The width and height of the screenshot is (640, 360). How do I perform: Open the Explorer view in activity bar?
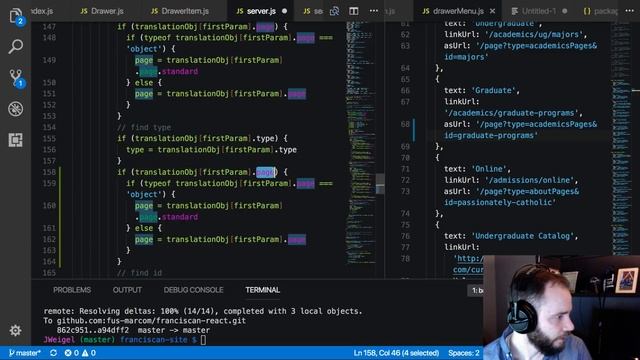16,16
